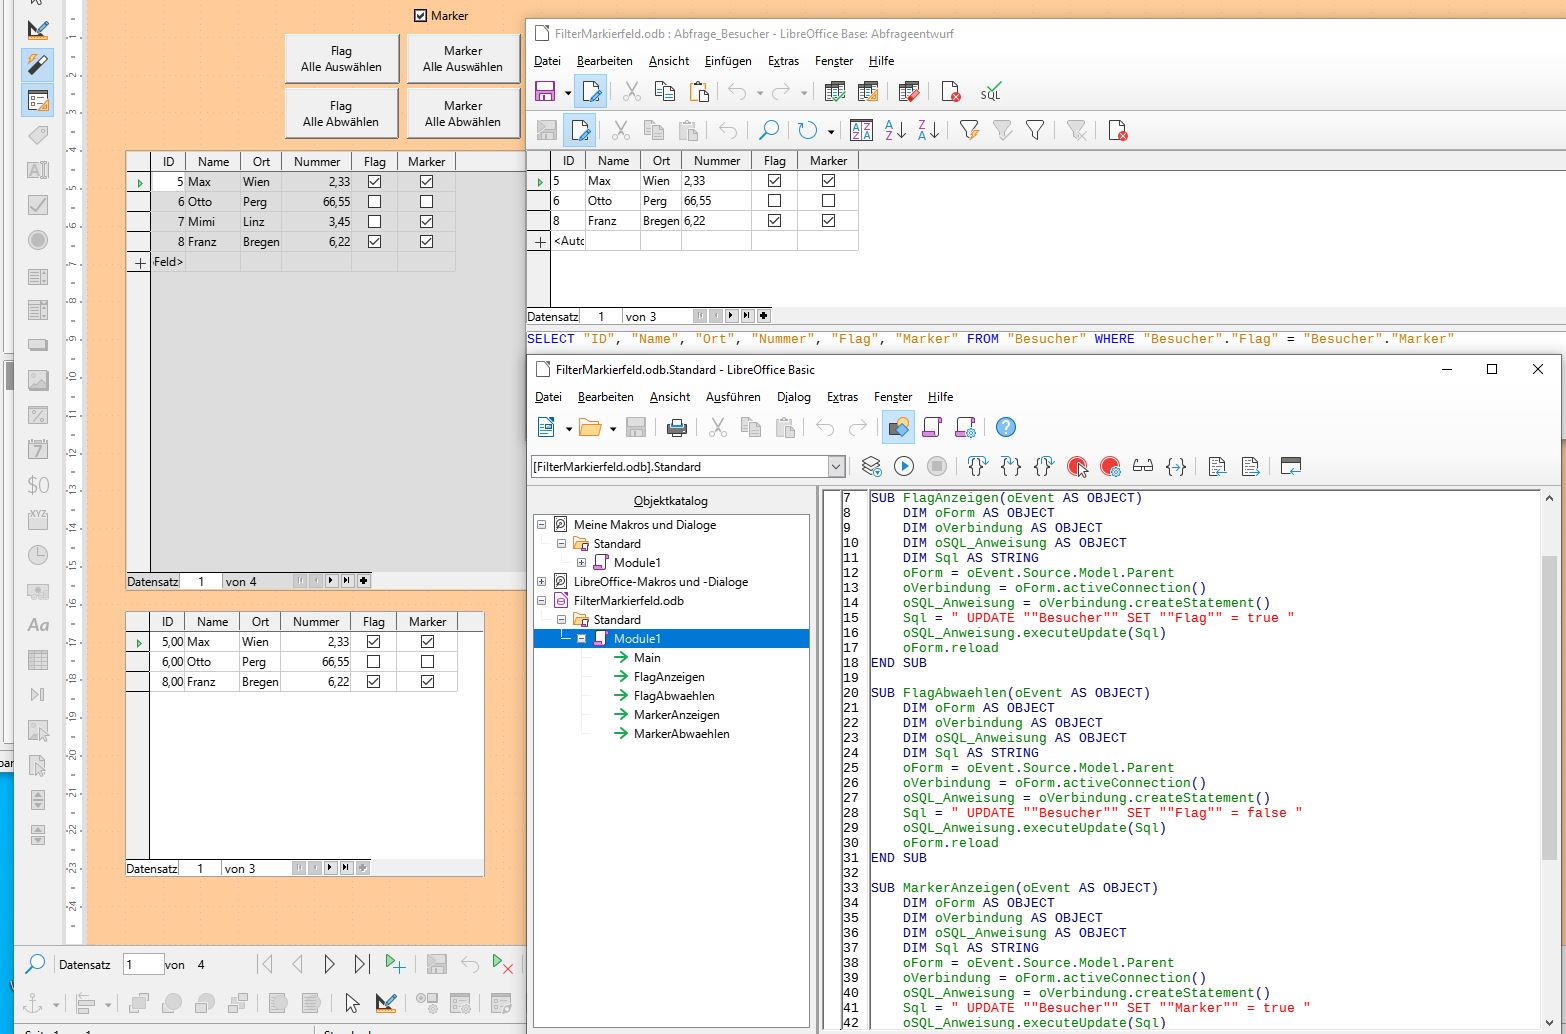
Task: Toggle Marker checkbox for Max in lower form table
Action: pos(427,641)
